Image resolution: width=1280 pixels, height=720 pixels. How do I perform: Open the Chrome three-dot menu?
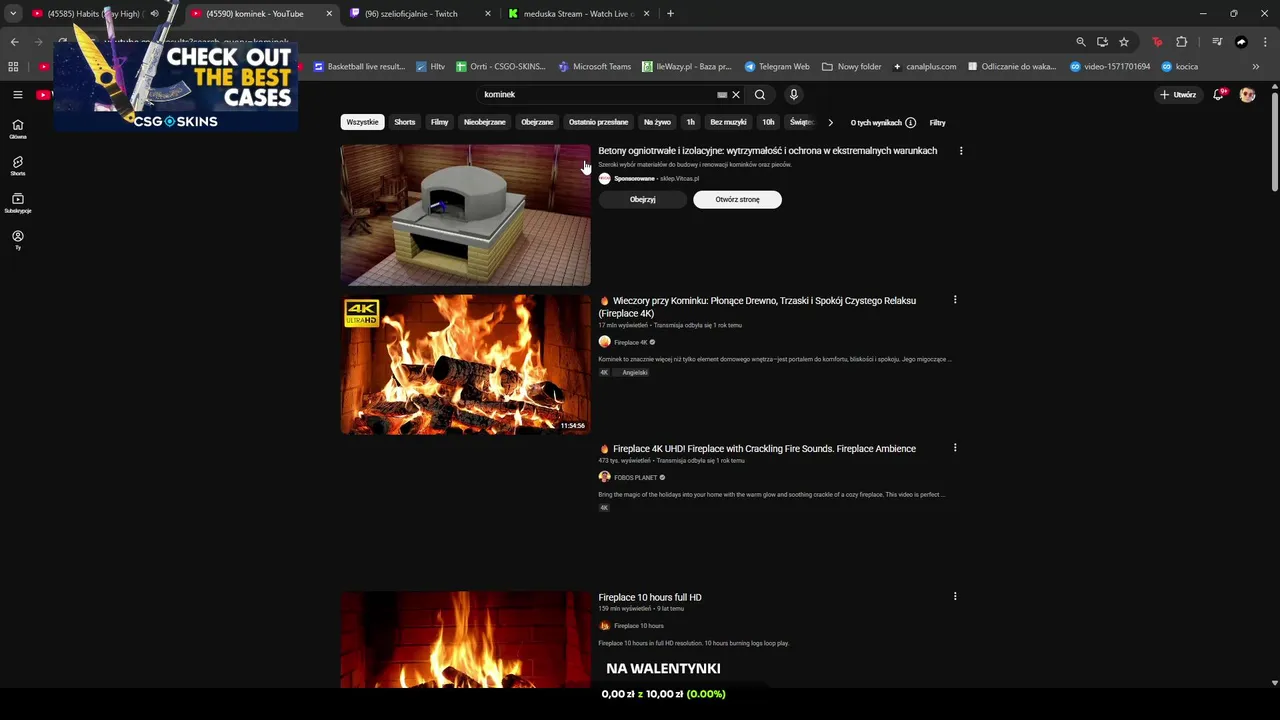[x=1264, y=42]
